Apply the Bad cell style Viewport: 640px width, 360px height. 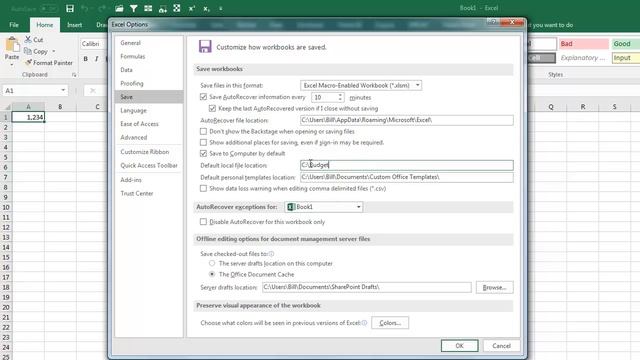(584, 44)
